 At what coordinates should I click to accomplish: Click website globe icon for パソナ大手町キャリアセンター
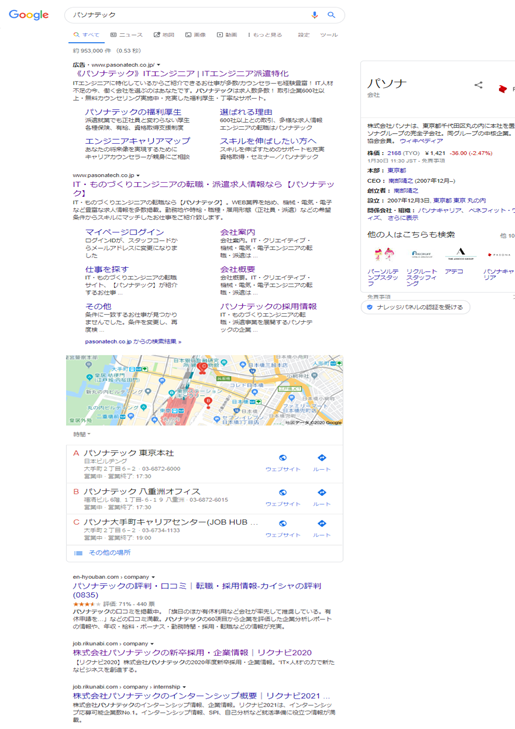[x=283, y=524]
